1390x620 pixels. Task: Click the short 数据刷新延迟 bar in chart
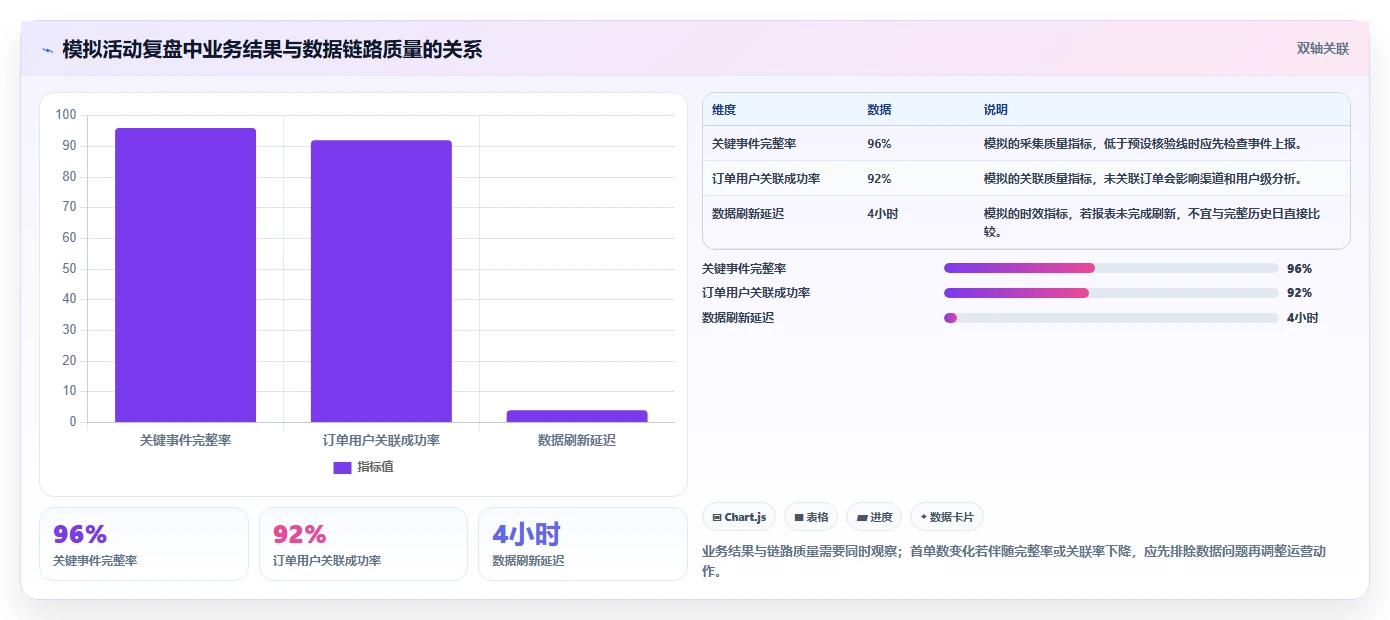(x=577, y=416)
